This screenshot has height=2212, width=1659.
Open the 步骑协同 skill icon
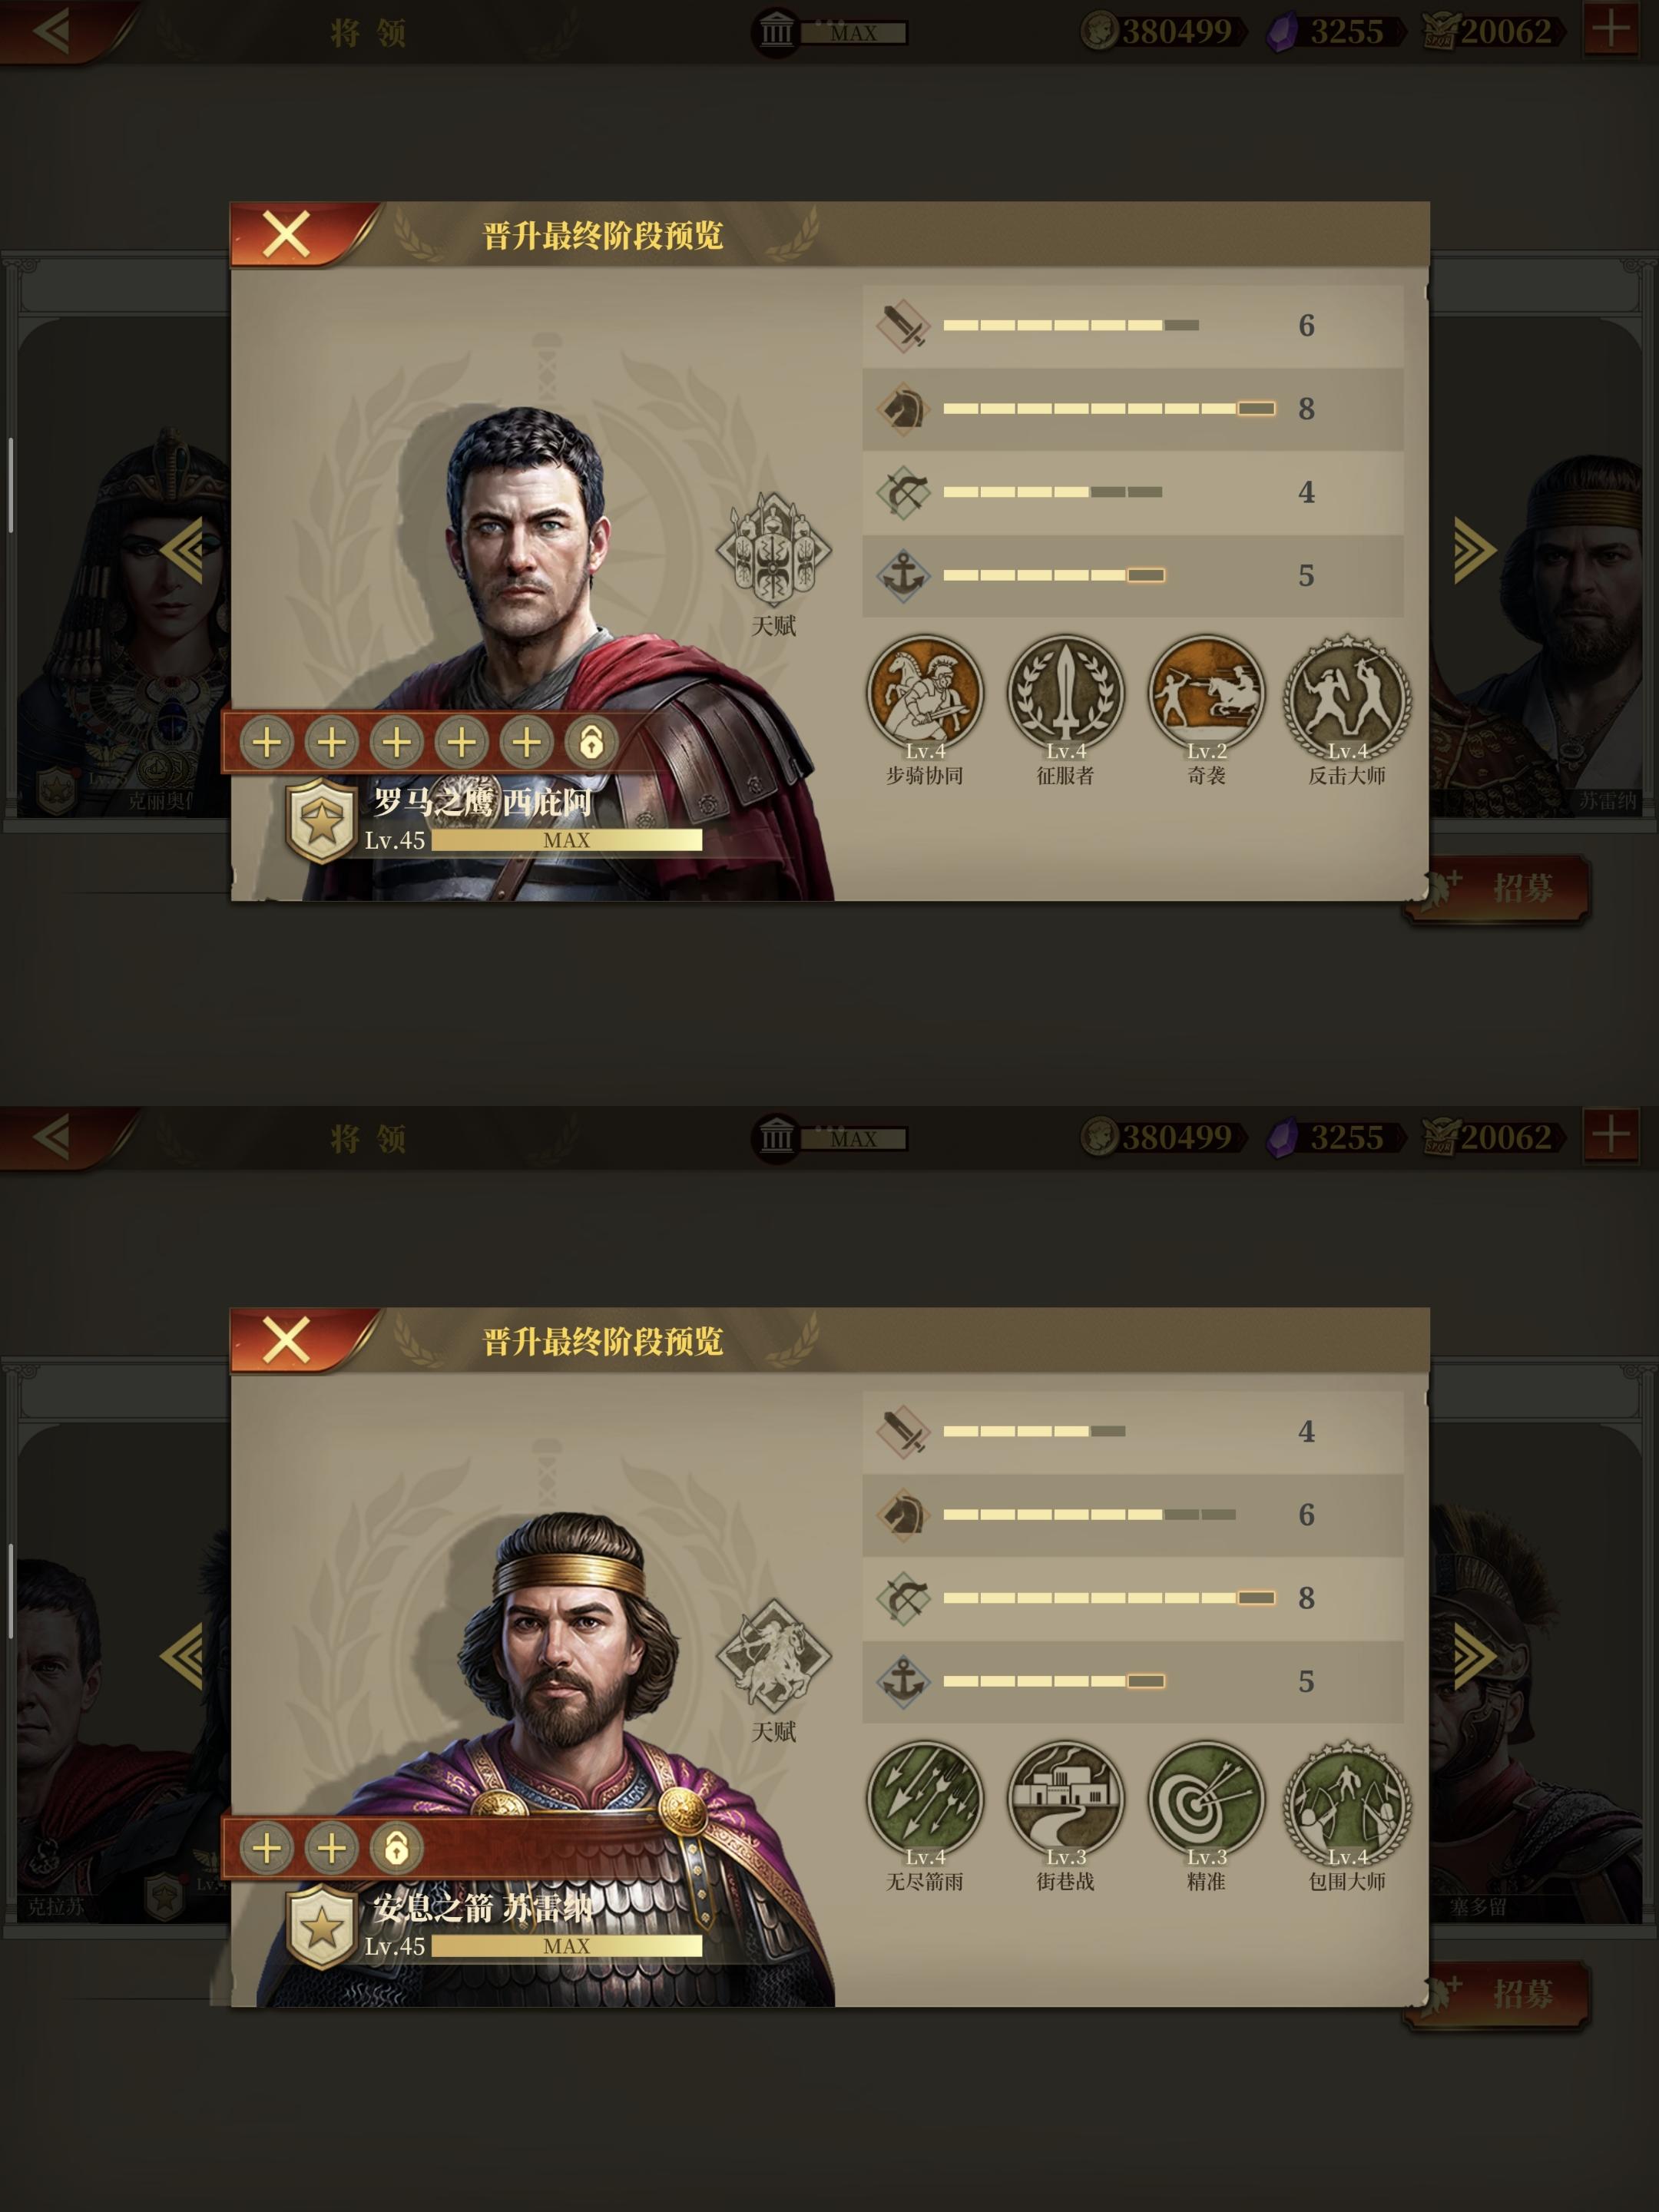pyautogui.click(x=924, y=692)
